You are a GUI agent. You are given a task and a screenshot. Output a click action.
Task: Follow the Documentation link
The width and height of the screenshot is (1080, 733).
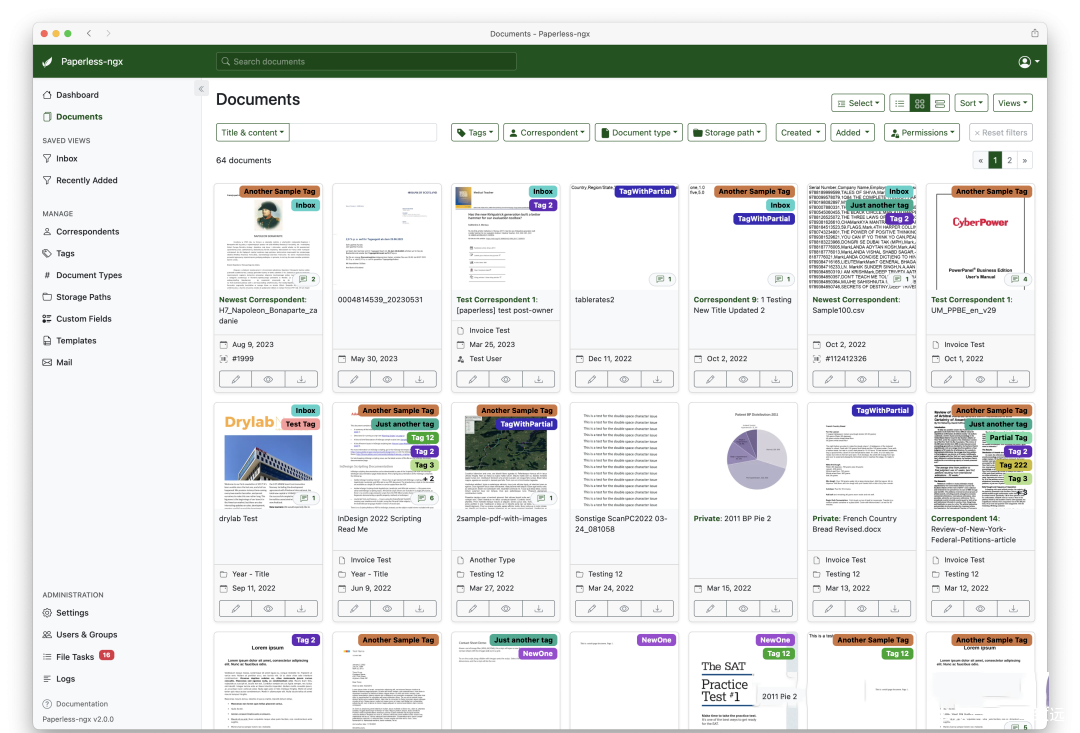click(75, 704)
